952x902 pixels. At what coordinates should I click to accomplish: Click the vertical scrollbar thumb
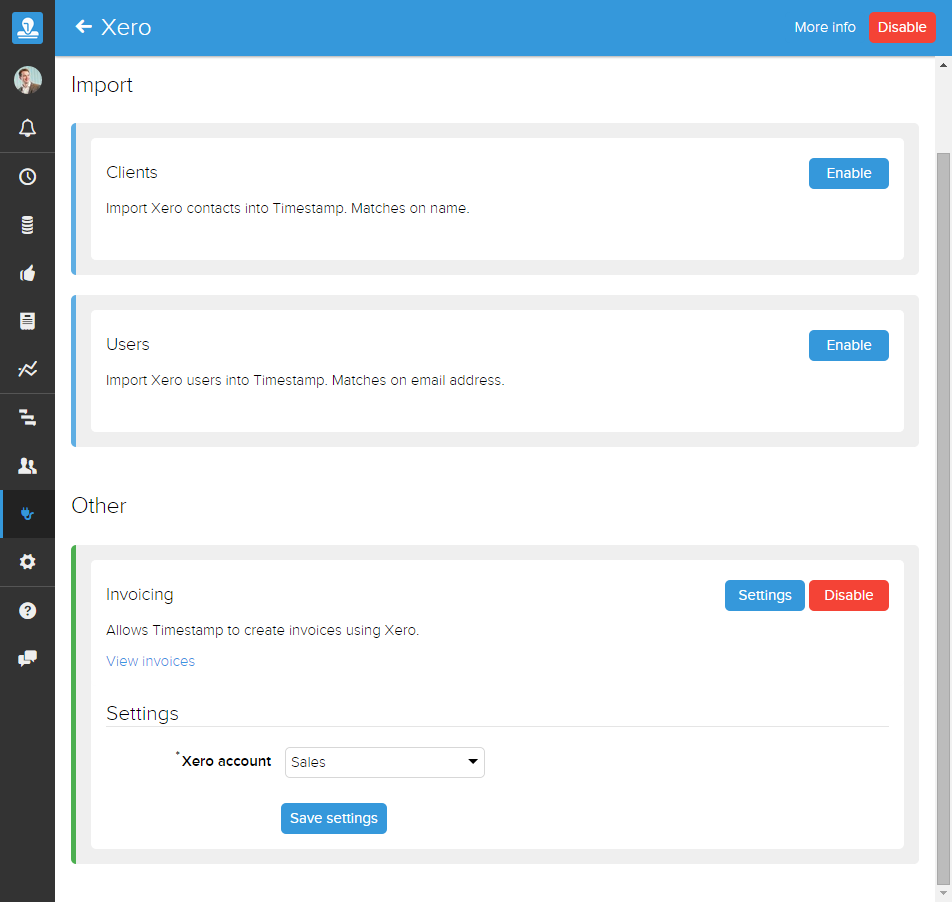pyautogui.click(x=943, y=519)
